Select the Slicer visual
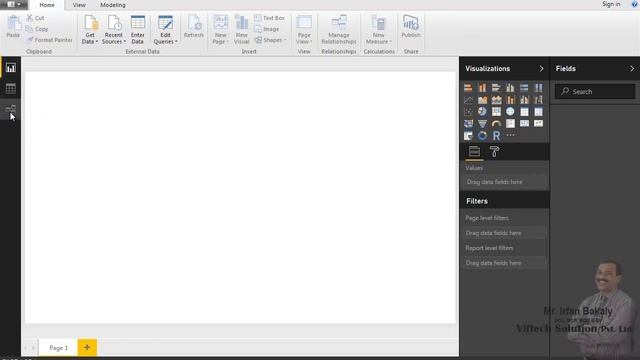 468,136
